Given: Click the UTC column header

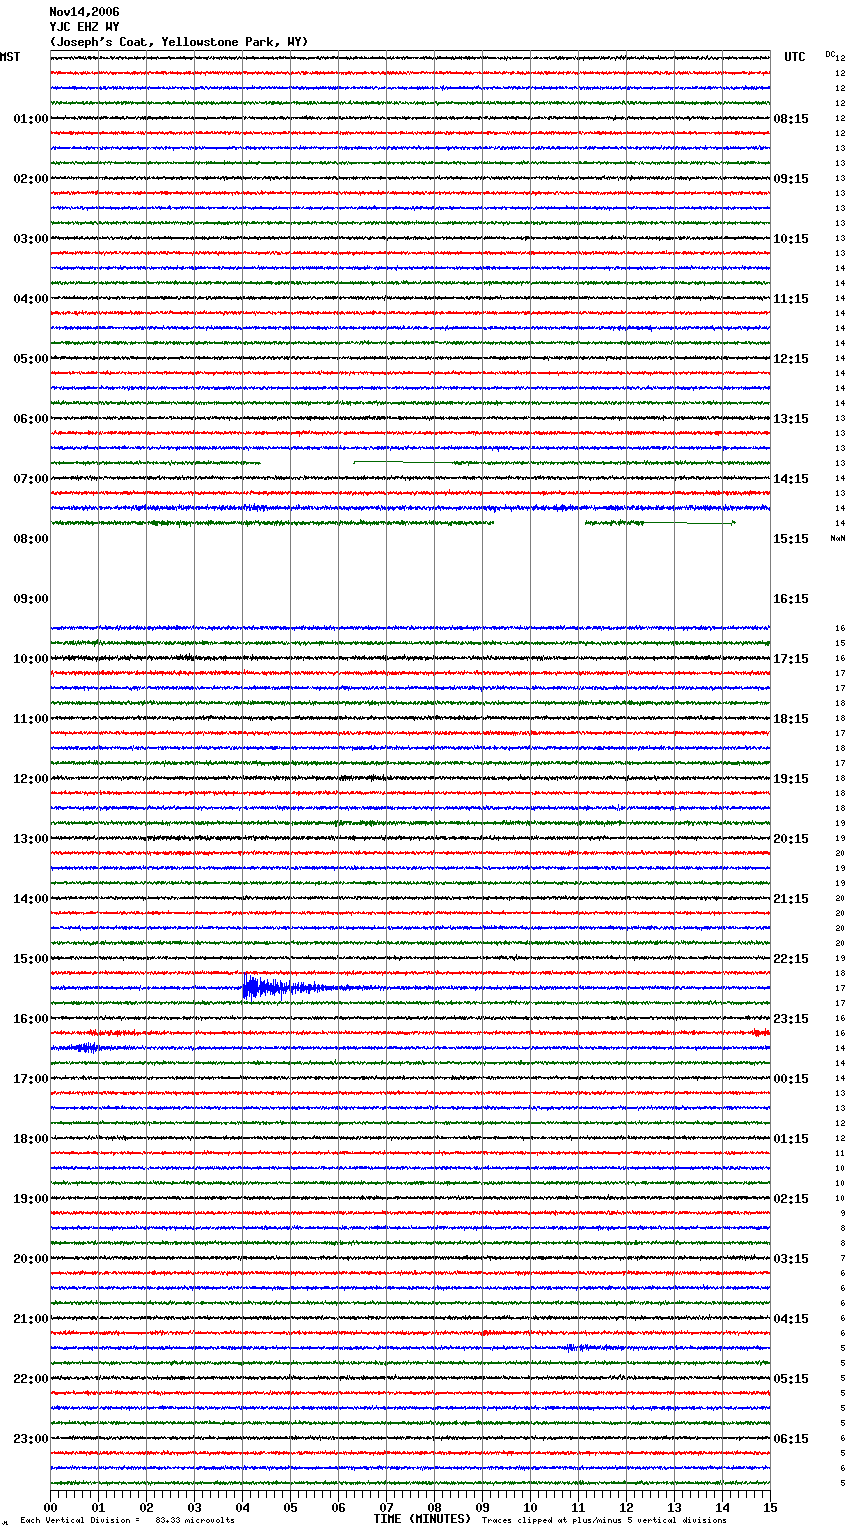Looking at the screenshot, I should coord(795,57).
